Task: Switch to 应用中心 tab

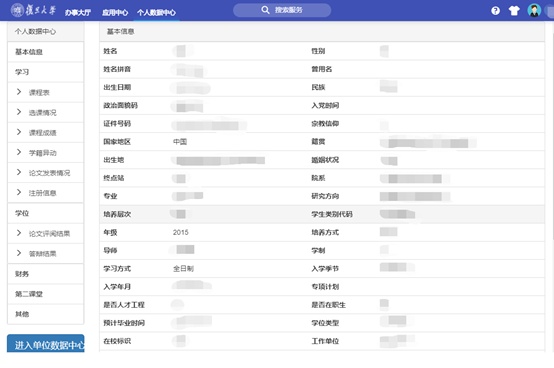Action: [115, 13]
